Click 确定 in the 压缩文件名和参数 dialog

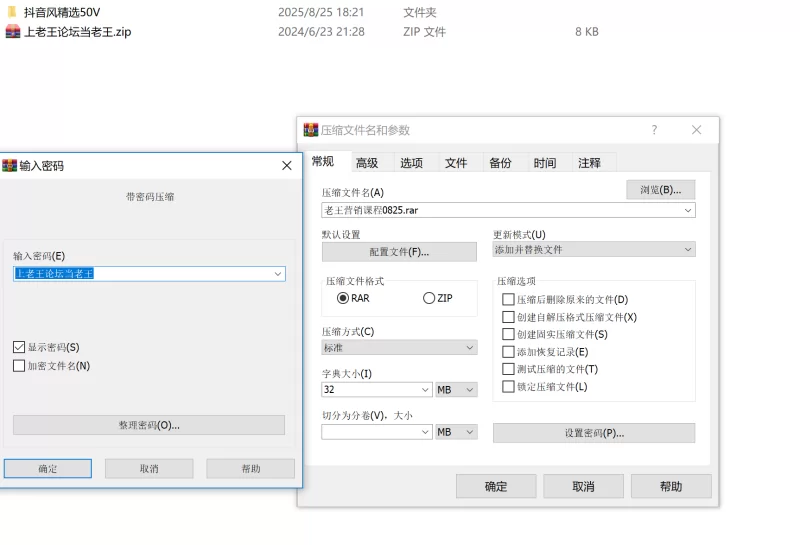coord(496,486)
